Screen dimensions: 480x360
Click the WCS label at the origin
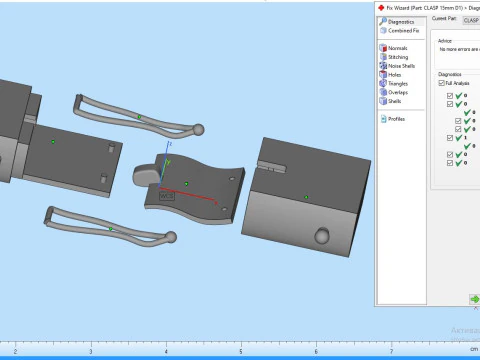(166, 196)
